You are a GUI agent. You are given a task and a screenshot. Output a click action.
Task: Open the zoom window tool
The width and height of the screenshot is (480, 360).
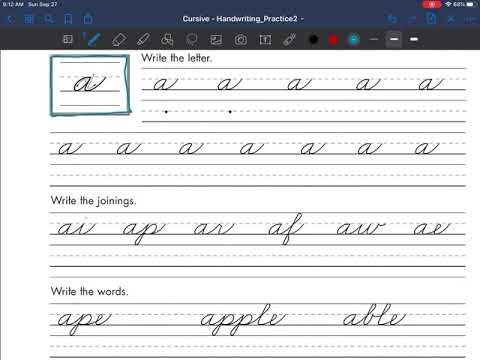[x=68, y=39]
